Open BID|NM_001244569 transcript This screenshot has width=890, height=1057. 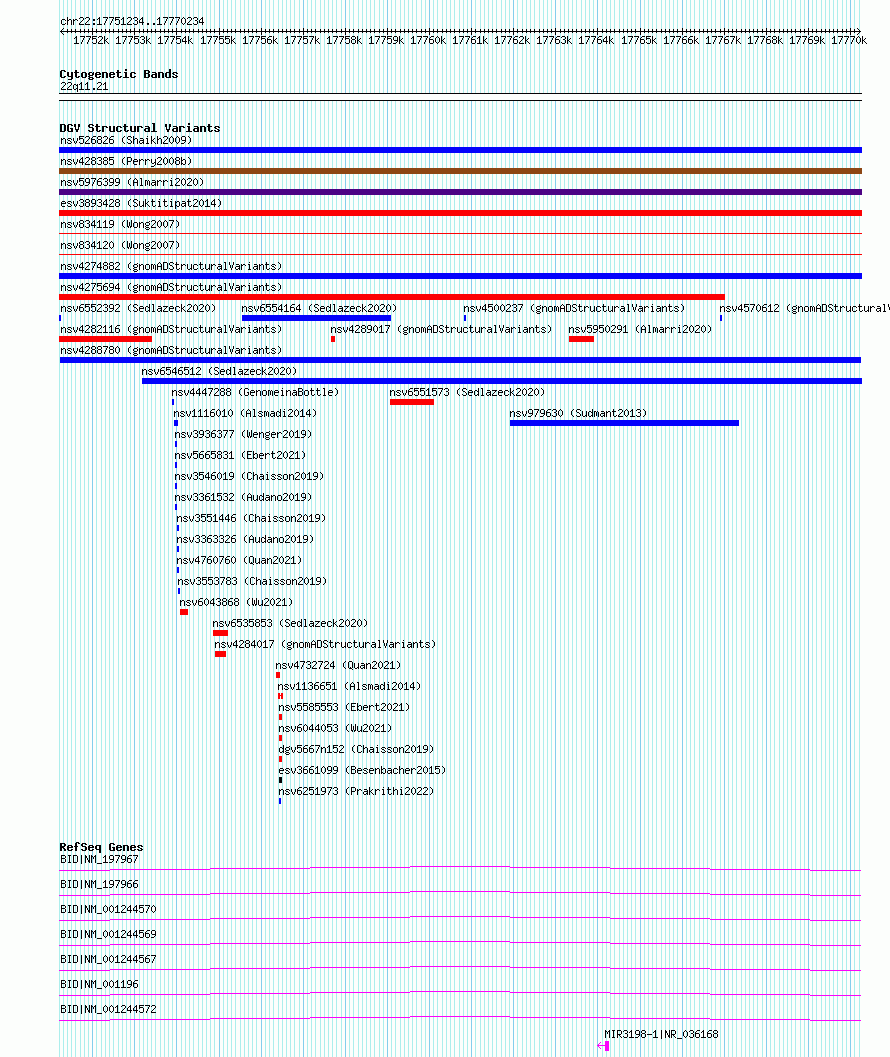pos(109,934)
